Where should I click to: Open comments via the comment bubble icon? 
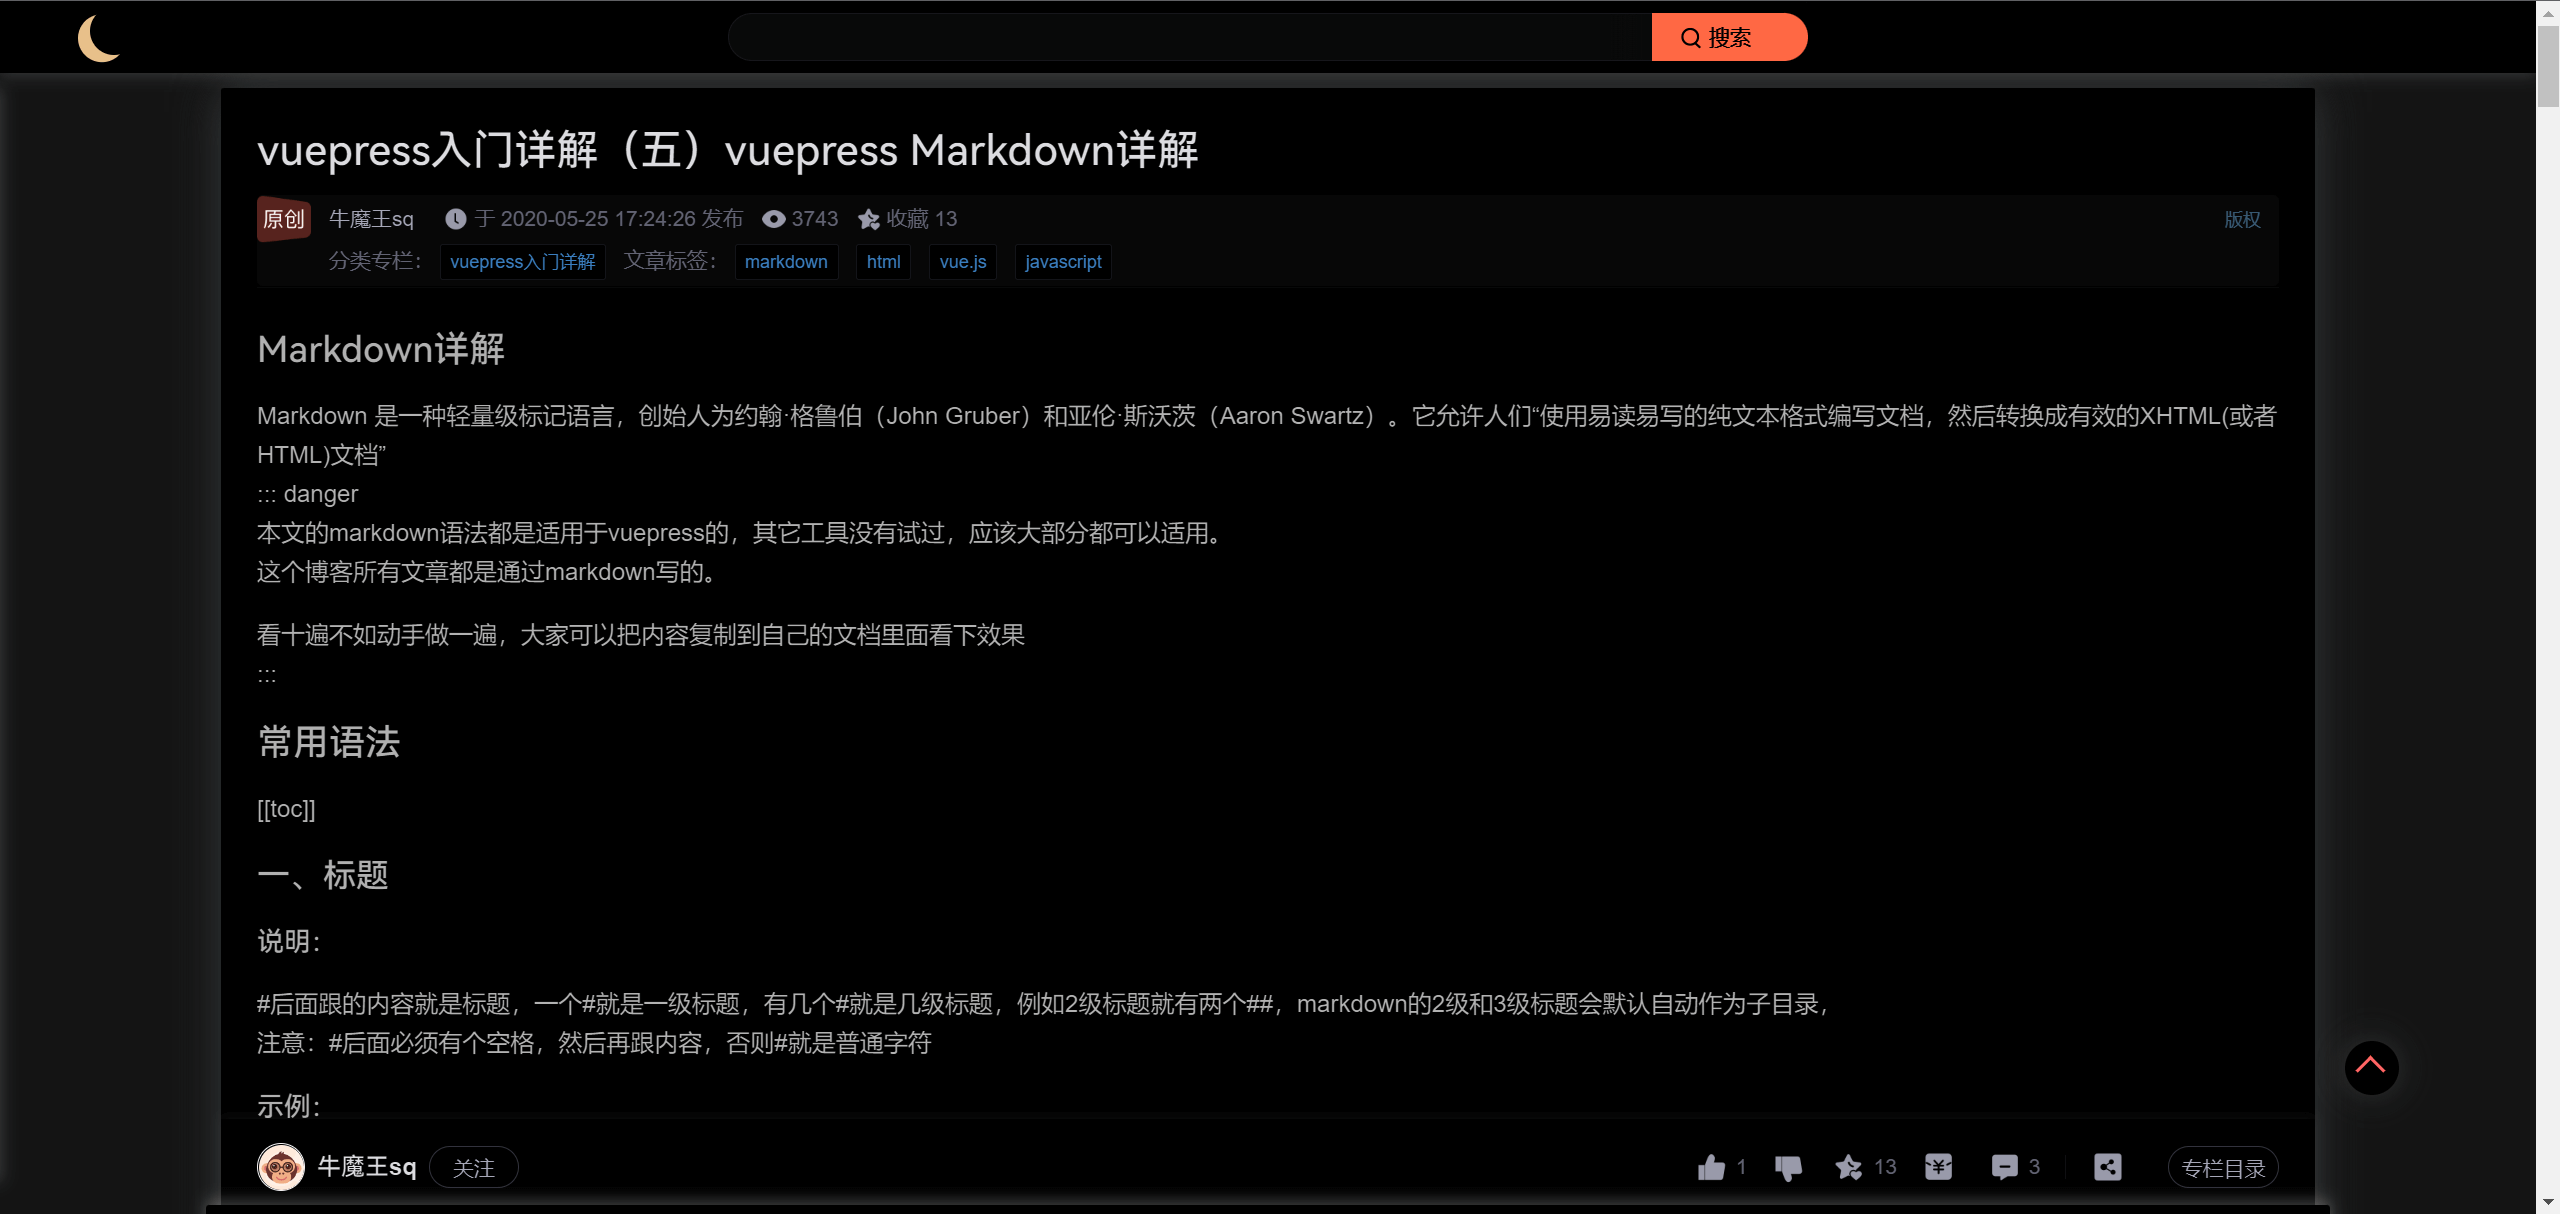coord(2004,1167)
